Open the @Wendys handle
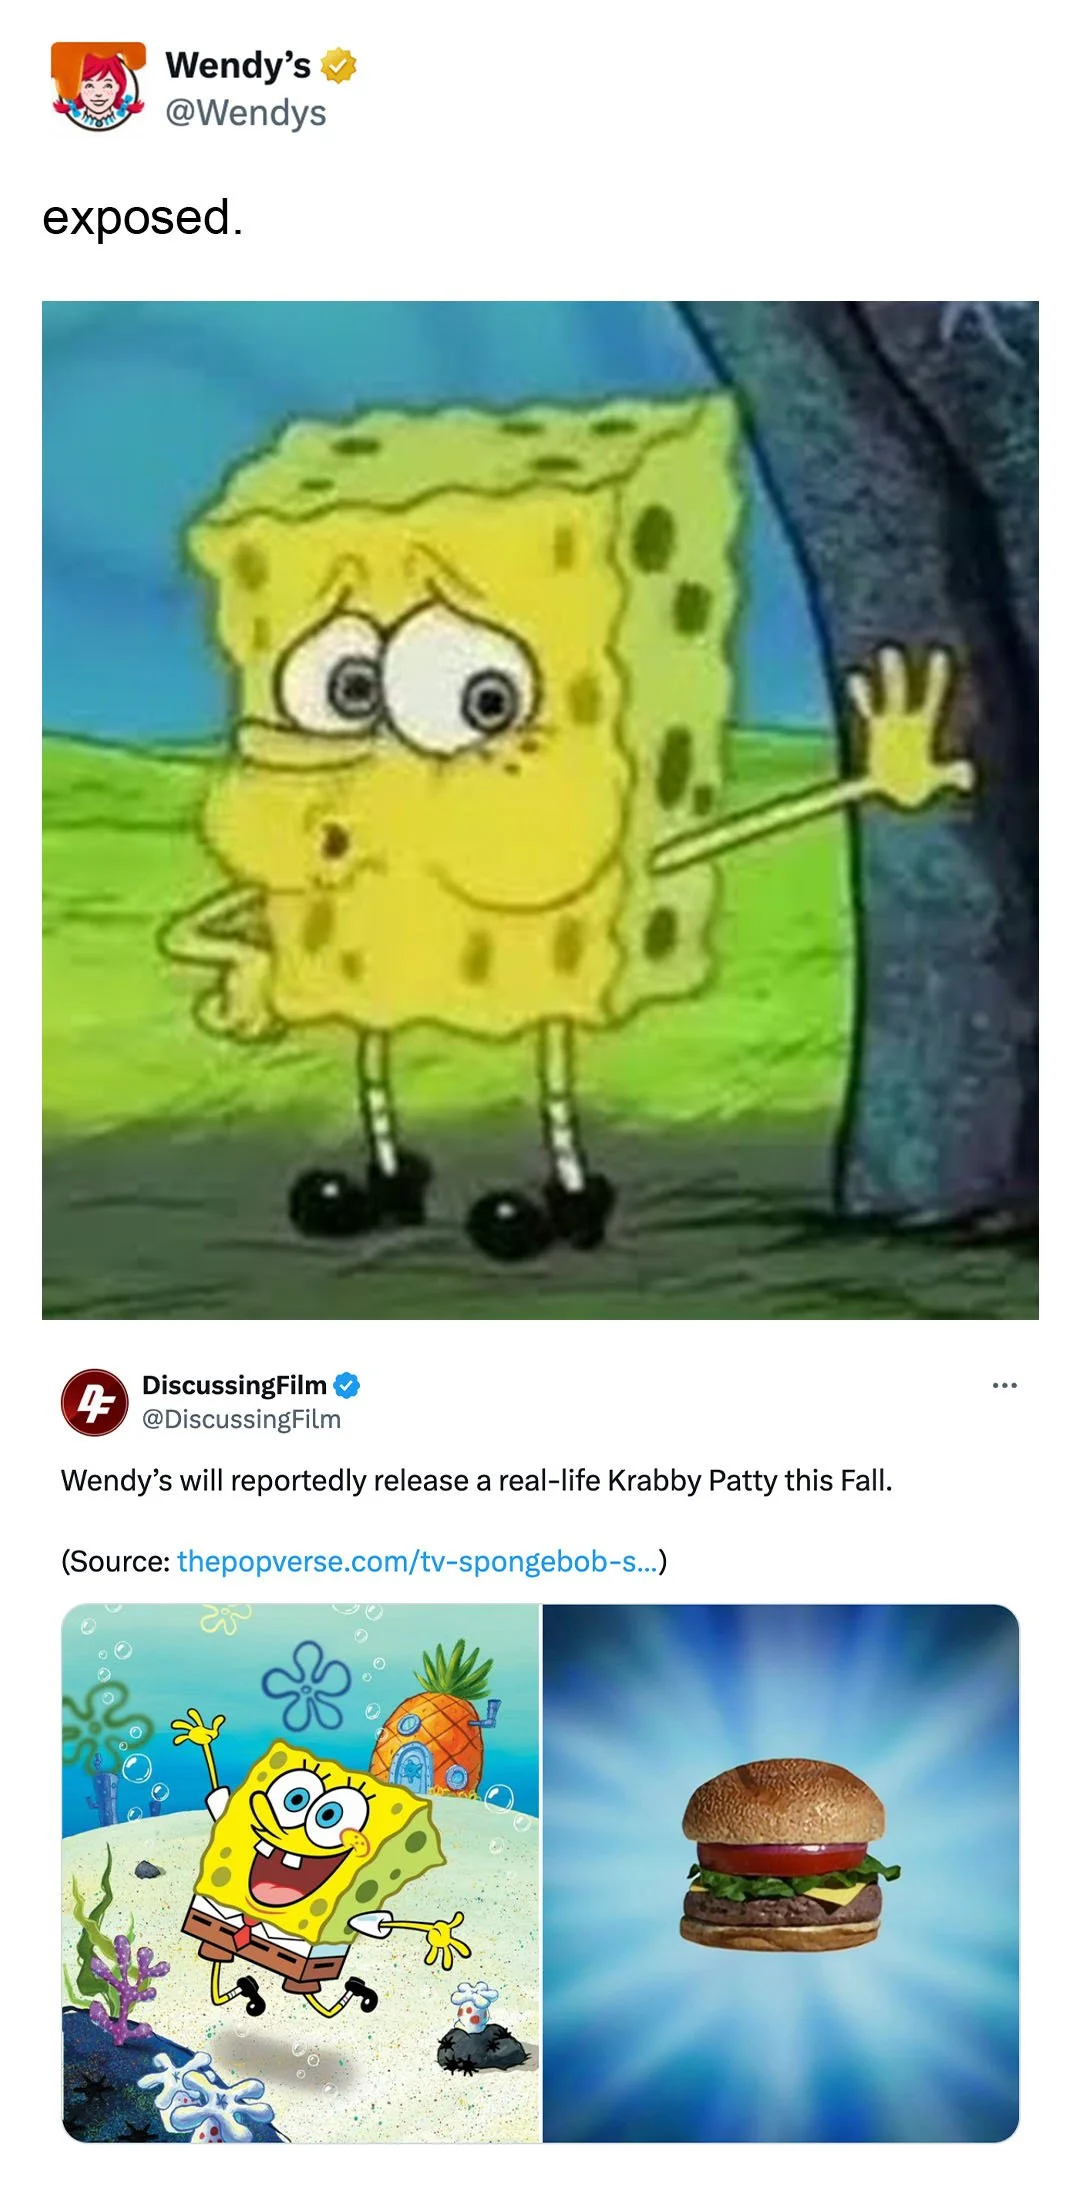Image resolution: width=1080 pixels, height=2199 pixels. coord(245,112)
